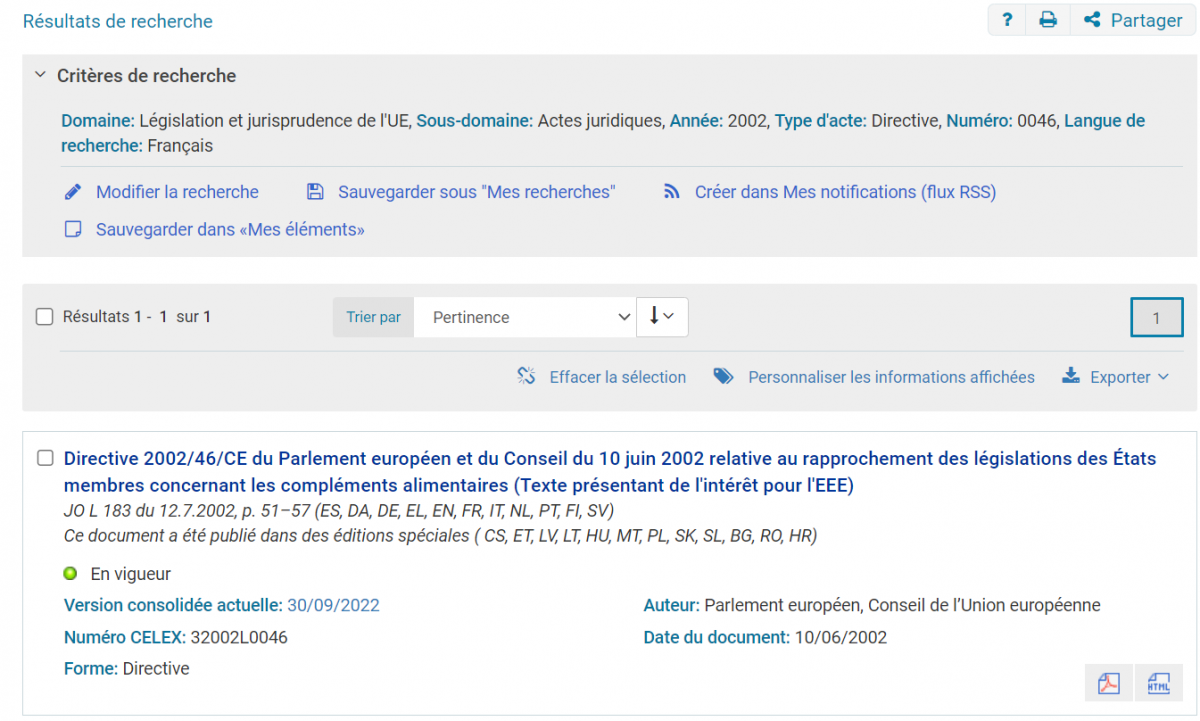
Task: Open the PDF version of directive
Action: (1109, 684)
